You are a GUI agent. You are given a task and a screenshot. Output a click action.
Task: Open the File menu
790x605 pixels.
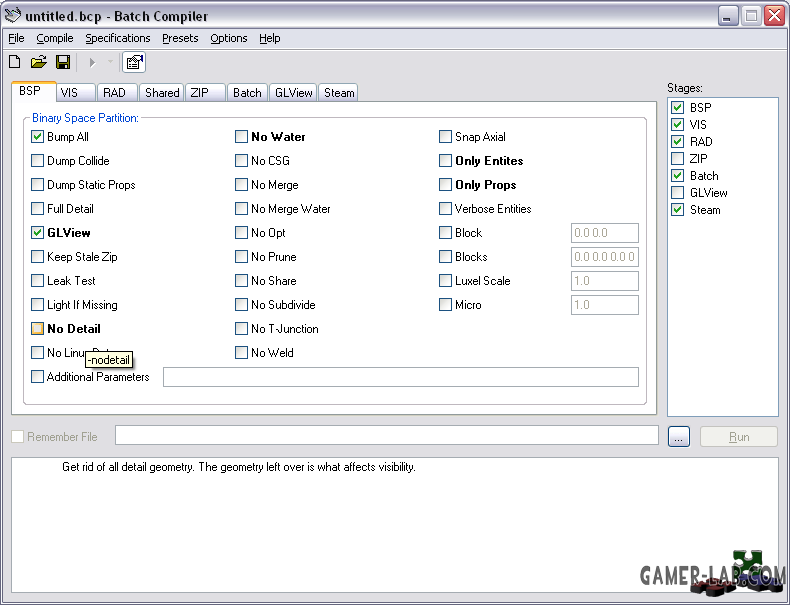(16, 38)
